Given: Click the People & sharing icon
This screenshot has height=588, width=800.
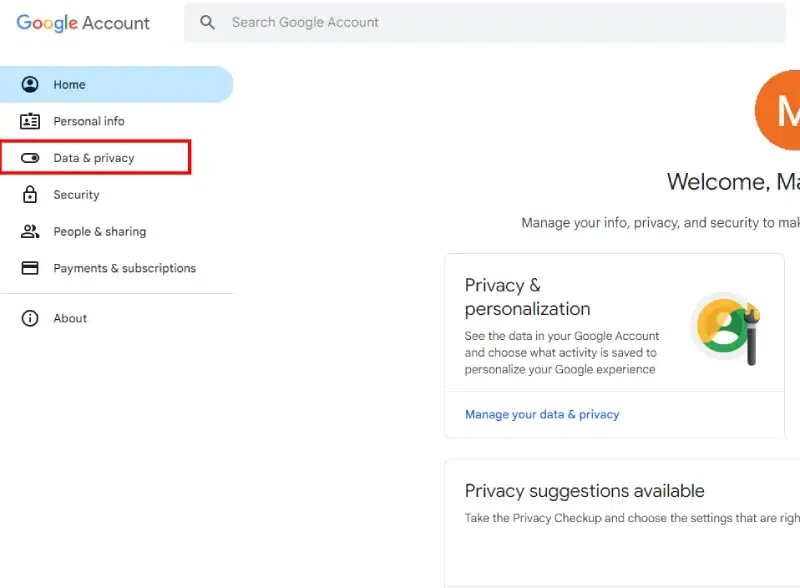Looking at the screenshot, I should pos(30,231).
